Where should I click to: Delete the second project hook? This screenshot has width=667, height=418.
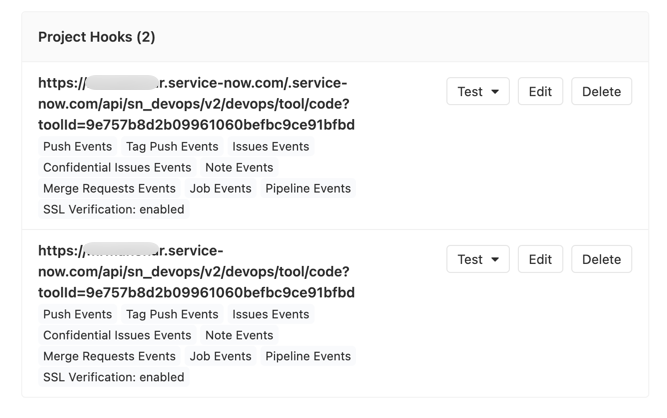click(601, 259)
